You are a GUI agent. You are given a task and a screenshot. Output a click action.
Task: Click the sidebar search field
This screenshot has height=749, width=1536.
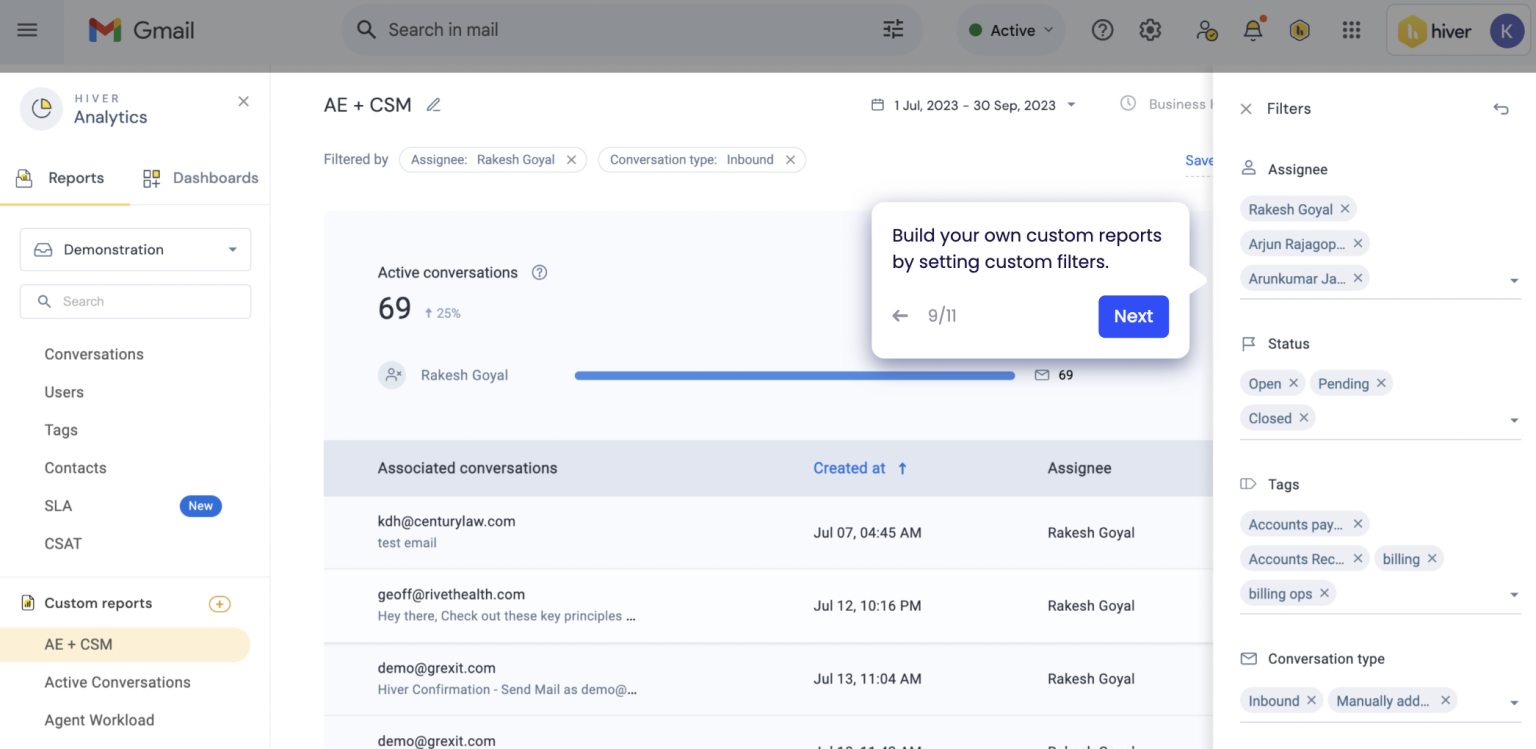point(134,301)
